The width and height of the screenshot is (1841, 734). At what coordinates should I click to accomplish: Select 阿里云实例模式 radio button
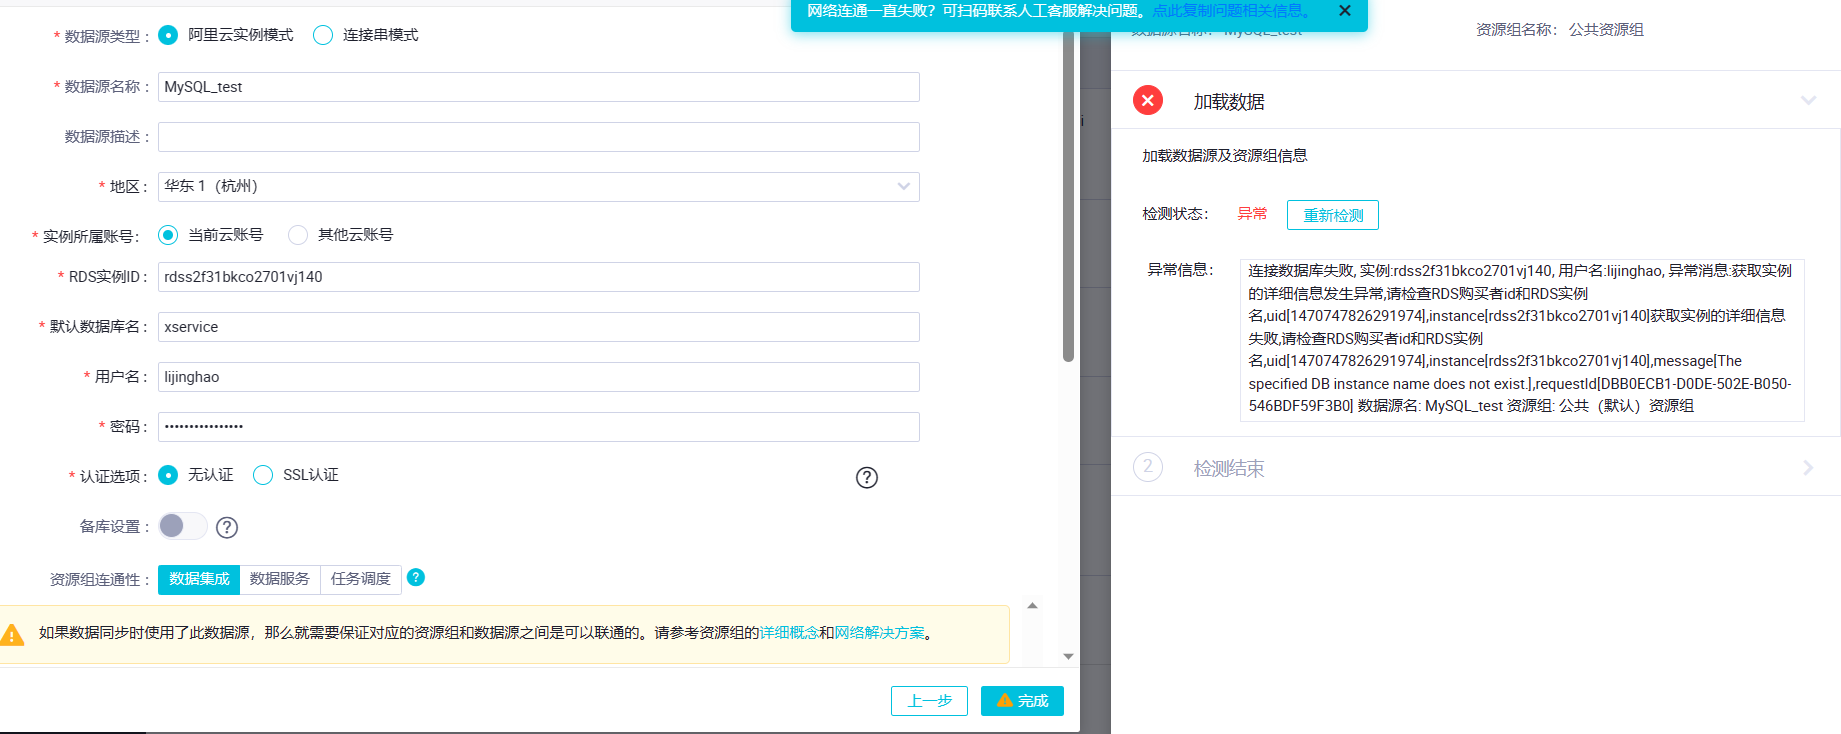(168, 35)
